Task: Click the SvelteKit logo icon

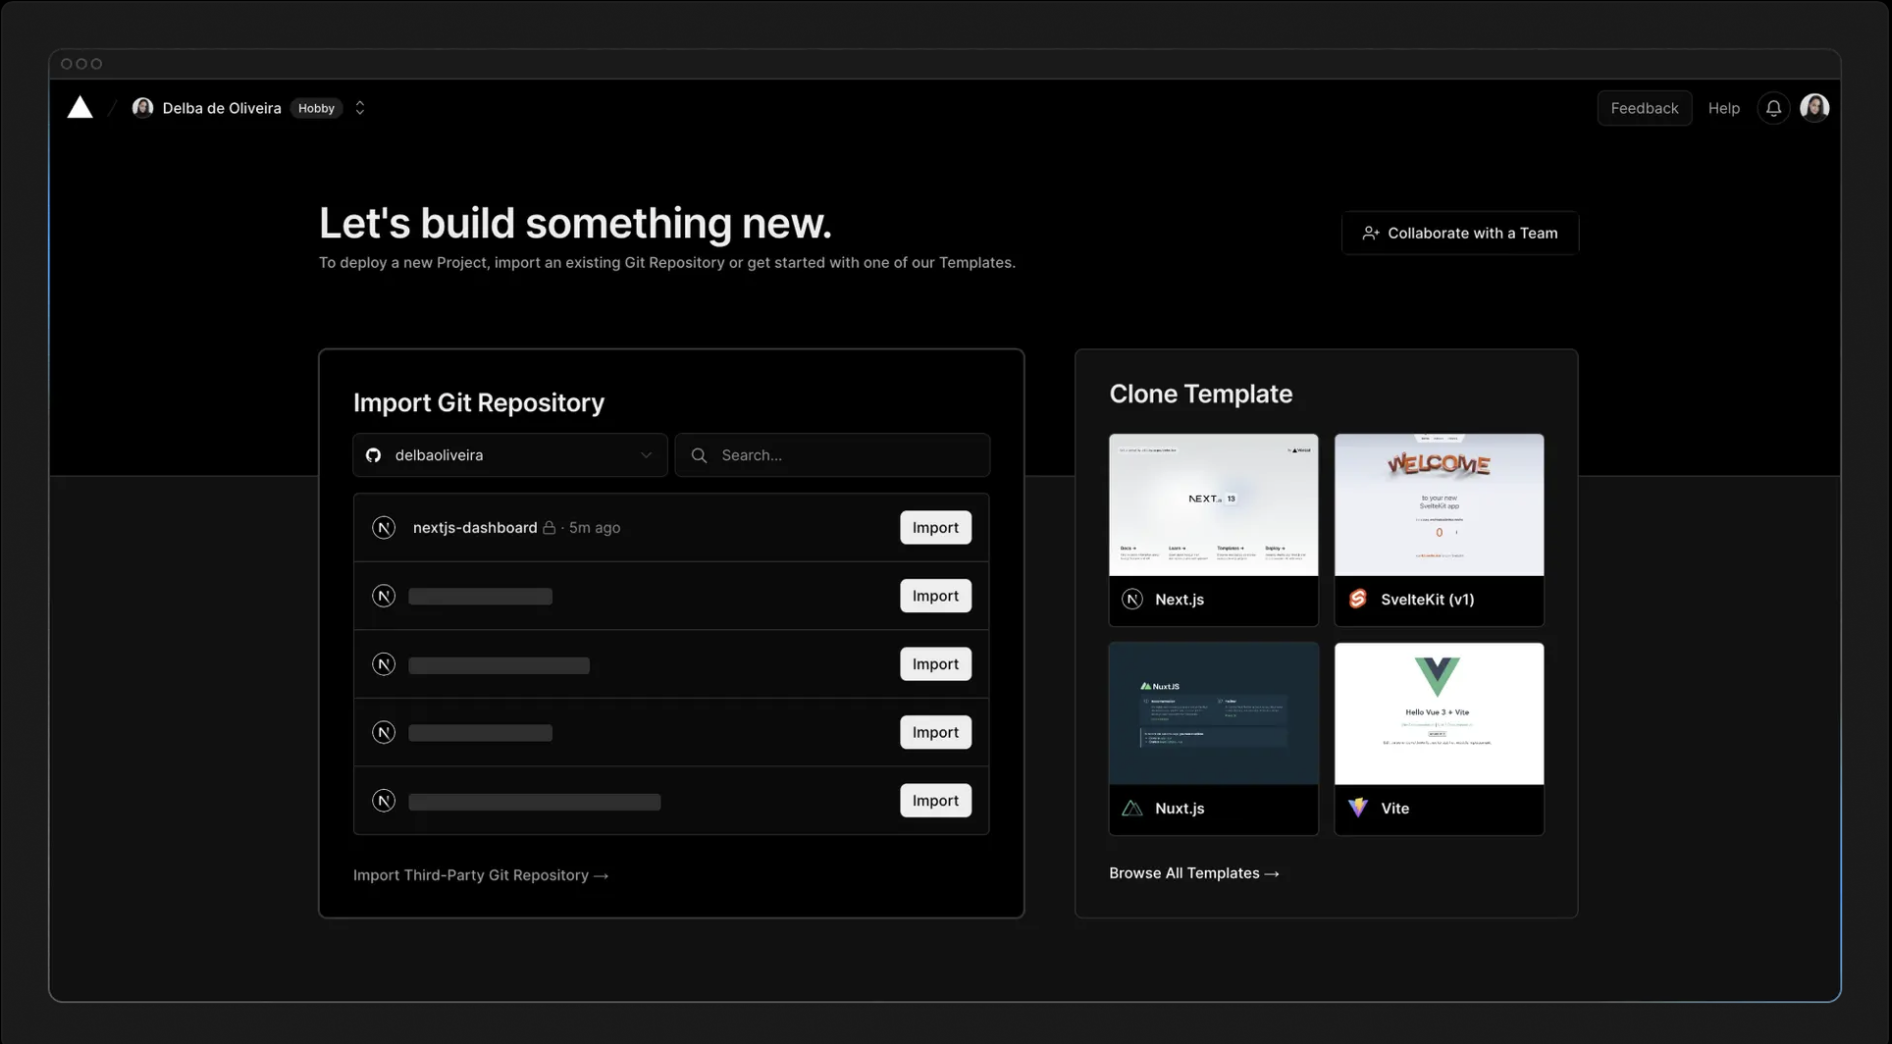Action: tap(1358, 599)
